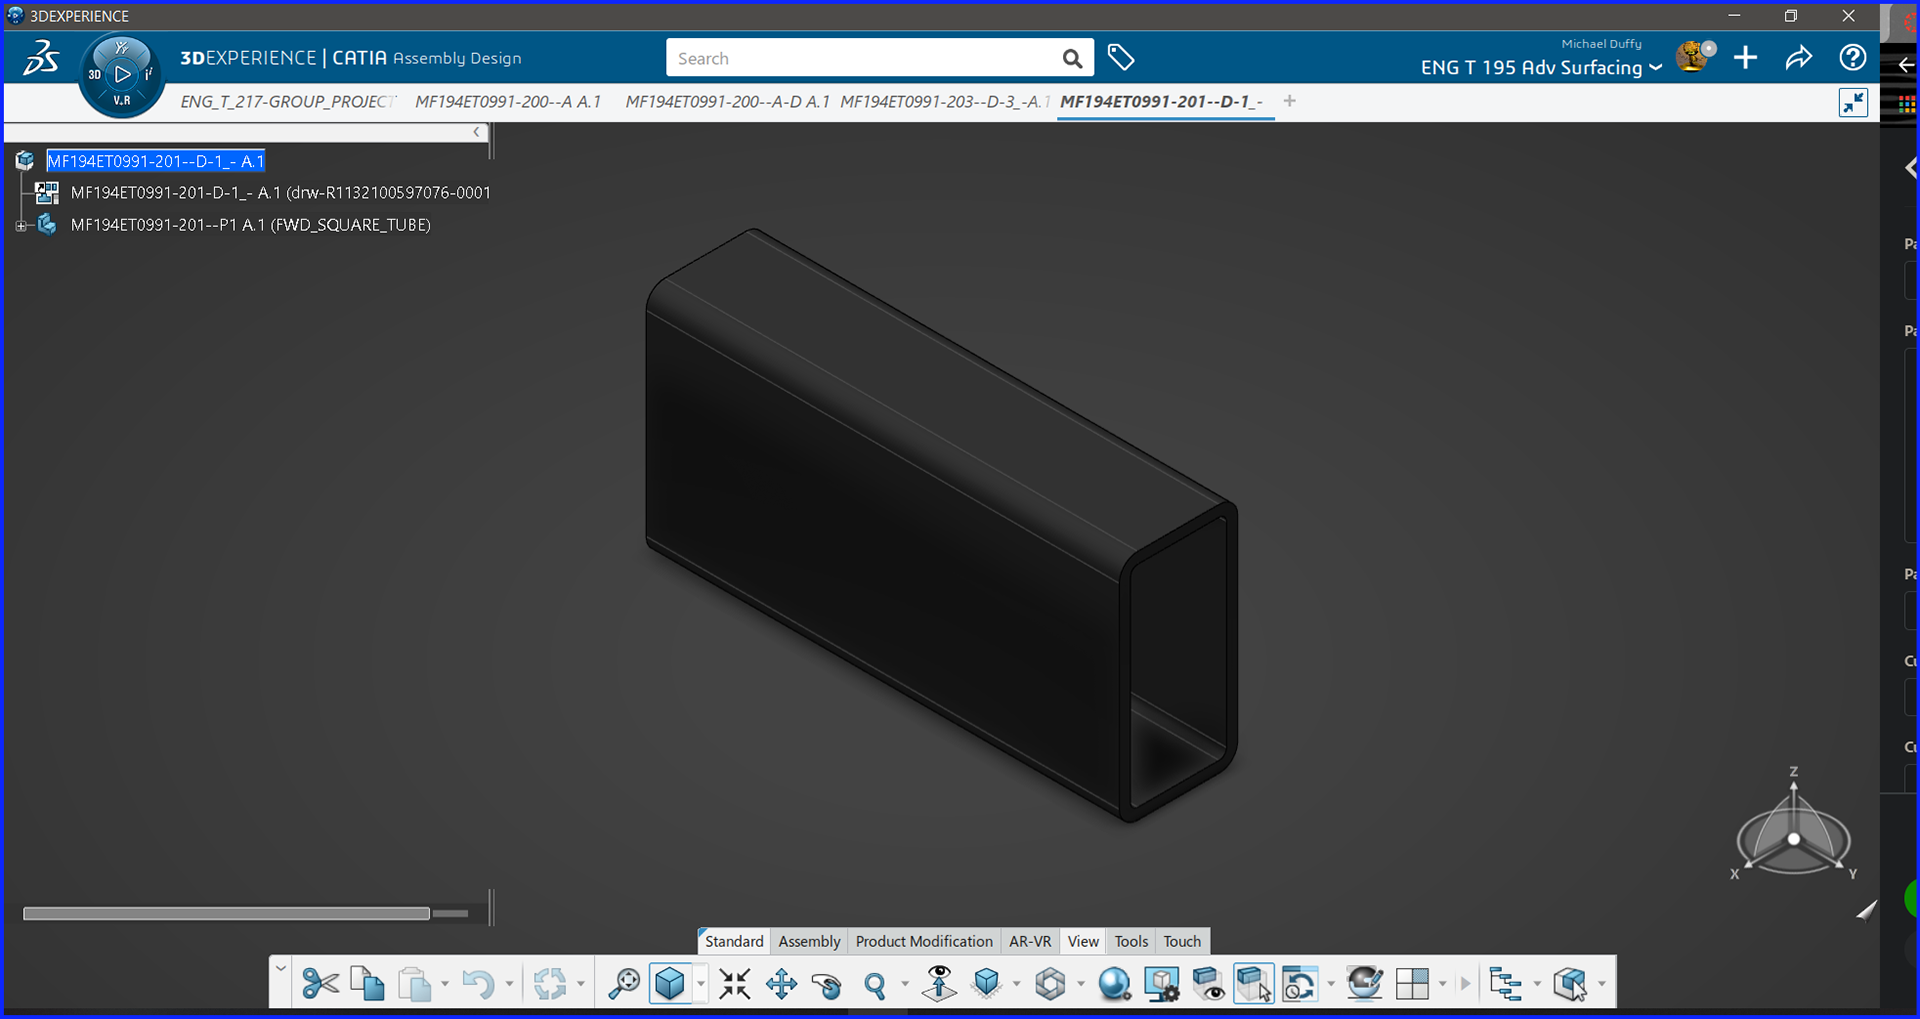Expand the FWD_SQUARE_TUBE tree node
Viewport: 1920px width, 1019px height.
coord(21,226)
